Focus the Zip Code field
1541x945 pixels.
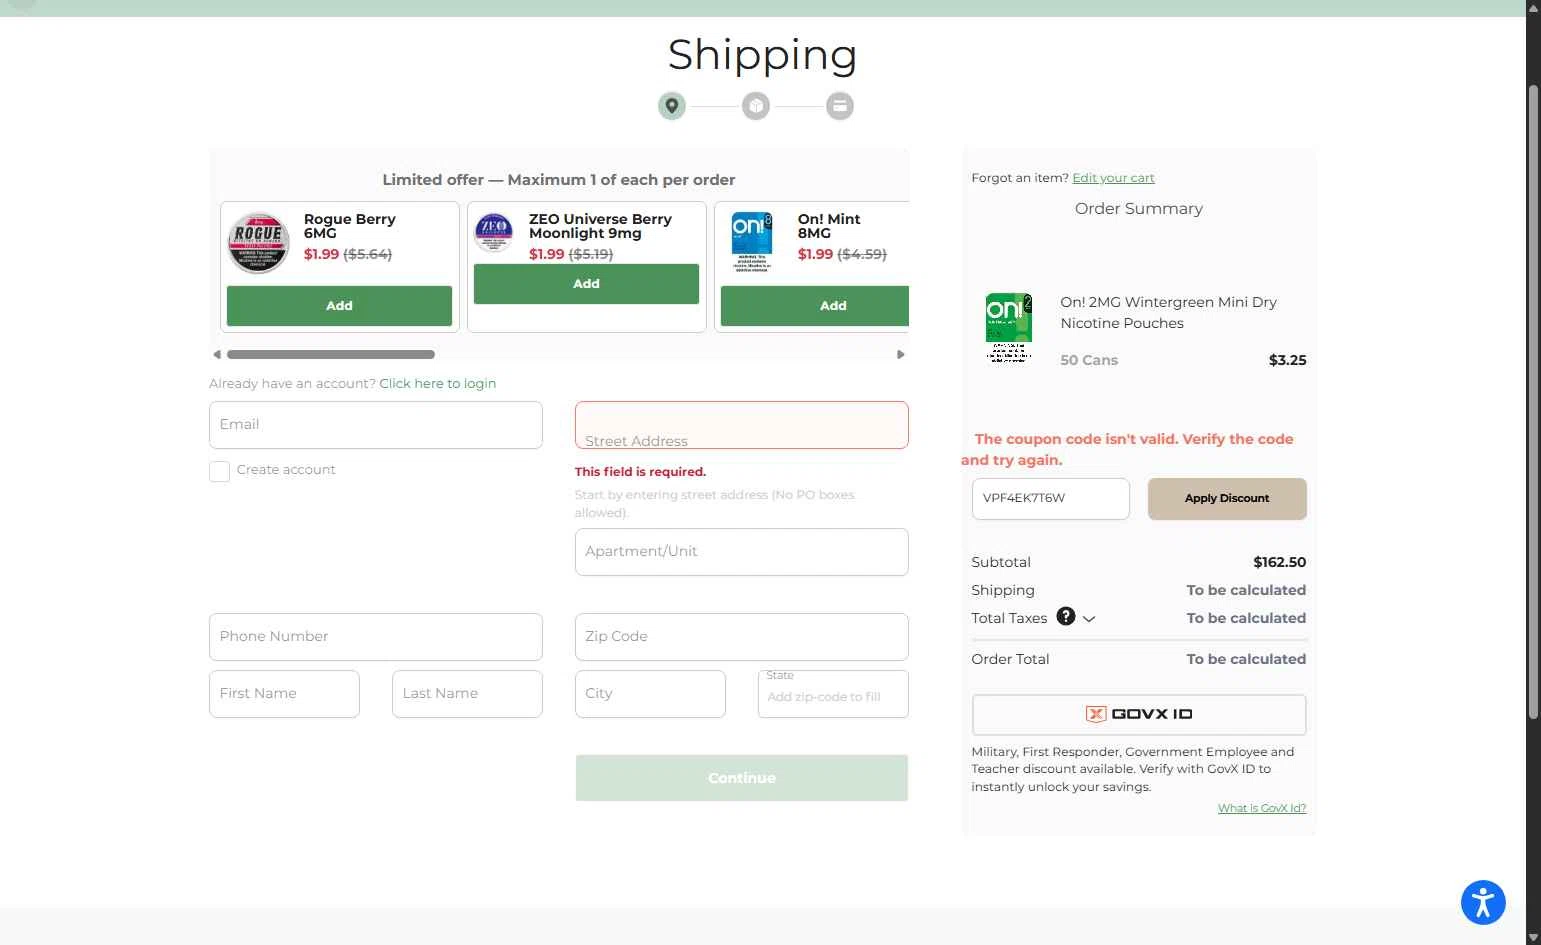coord(742,637)
